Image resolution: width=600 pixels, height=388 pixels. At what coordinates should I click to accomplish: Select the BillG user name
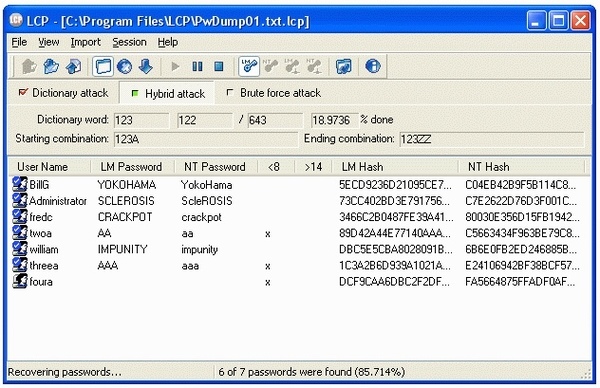click(x=39, y=185)
